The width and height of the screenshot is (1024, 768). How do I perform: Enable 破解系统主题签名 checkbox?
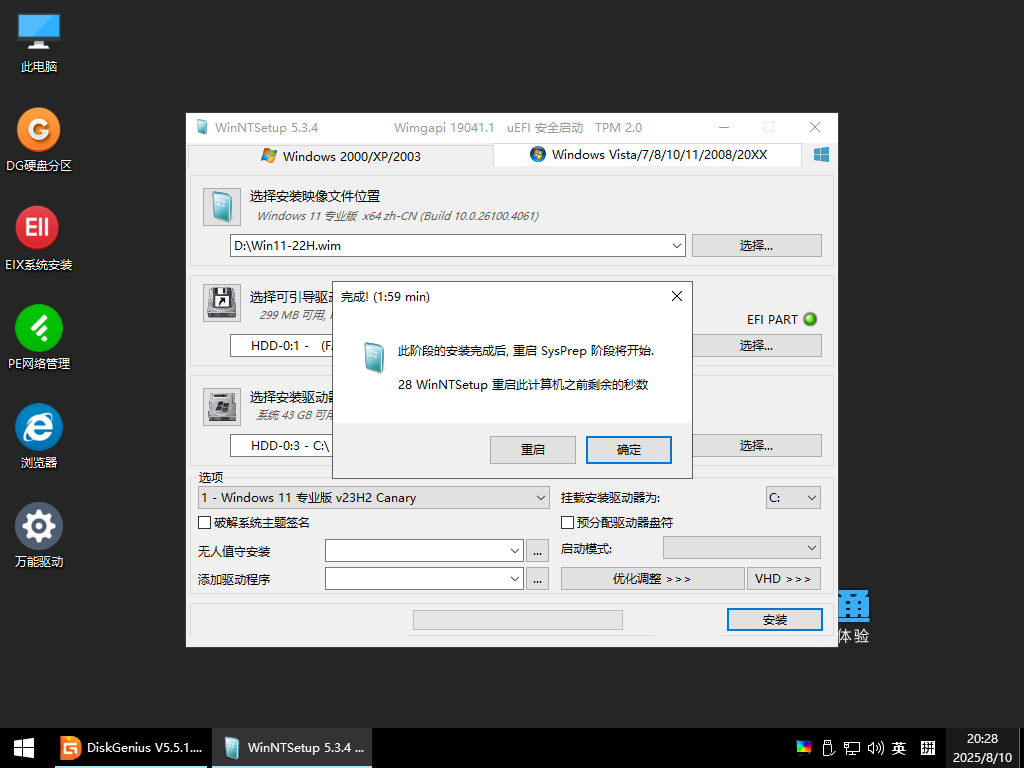[204, 522]
